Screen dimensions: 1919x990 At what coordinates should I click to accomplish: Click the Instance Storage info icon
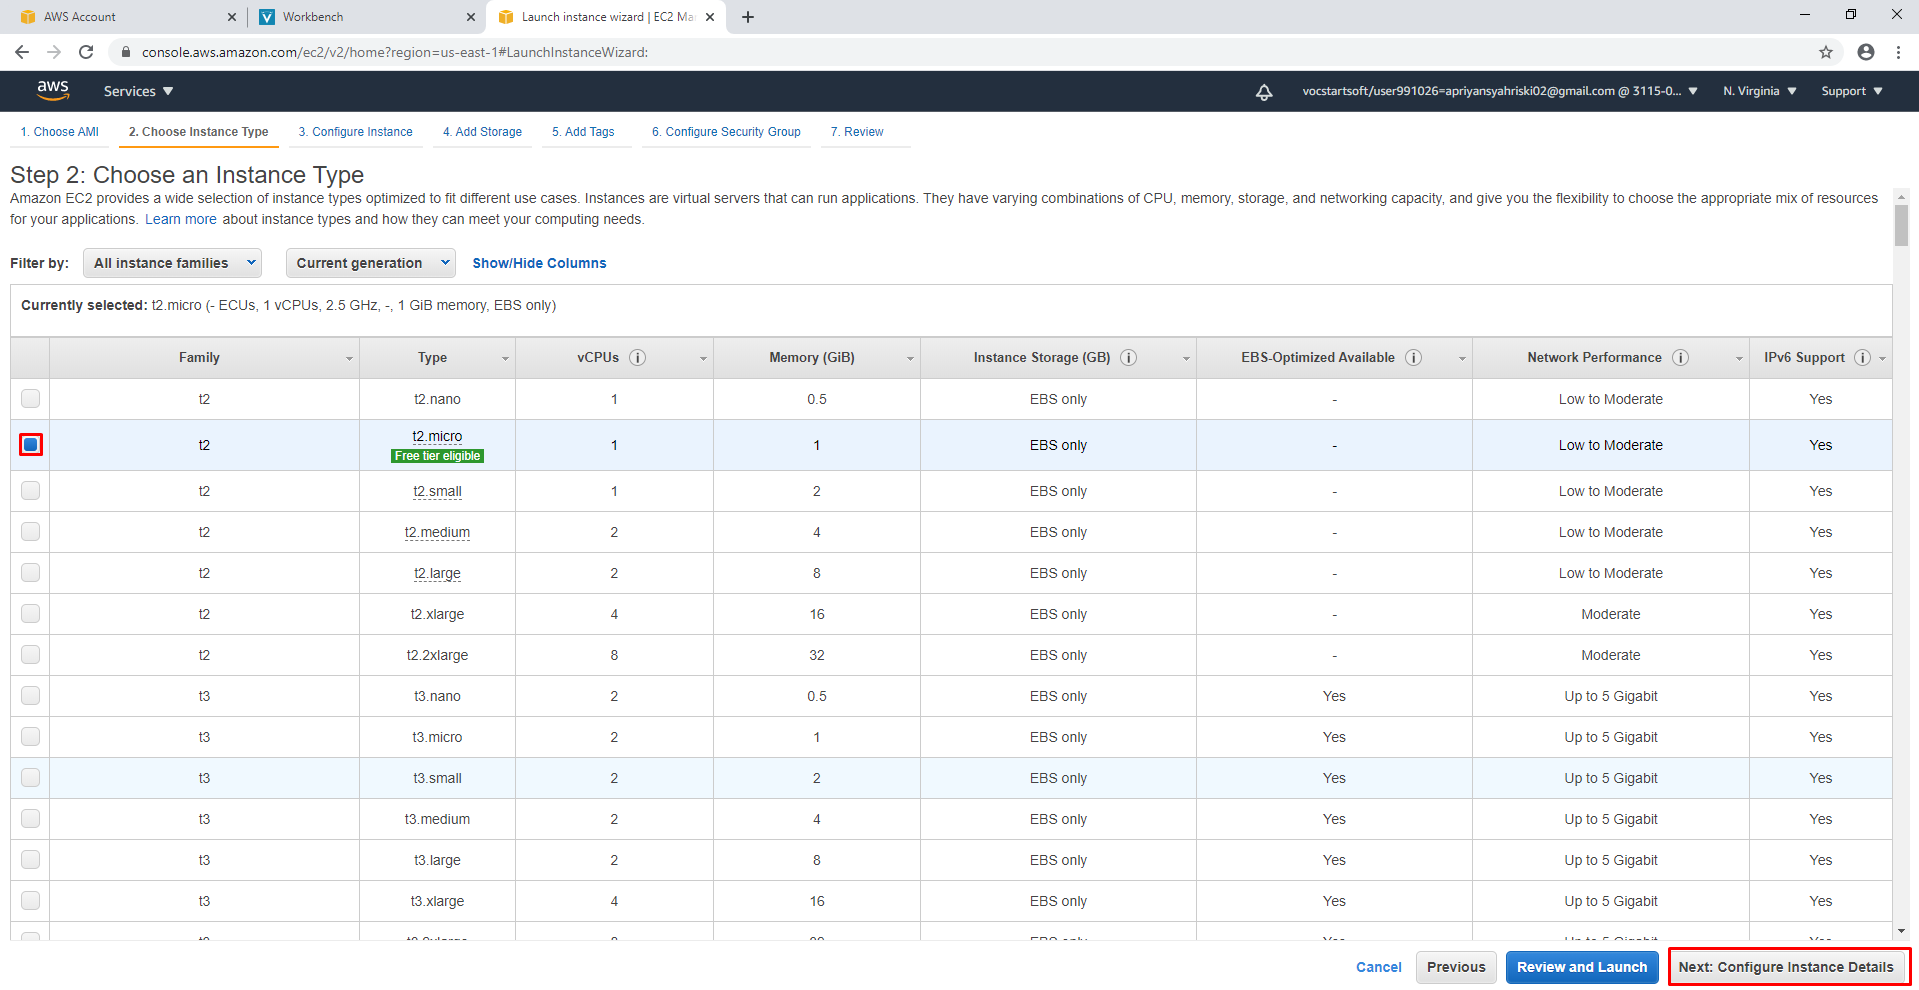coord(1128,358)
